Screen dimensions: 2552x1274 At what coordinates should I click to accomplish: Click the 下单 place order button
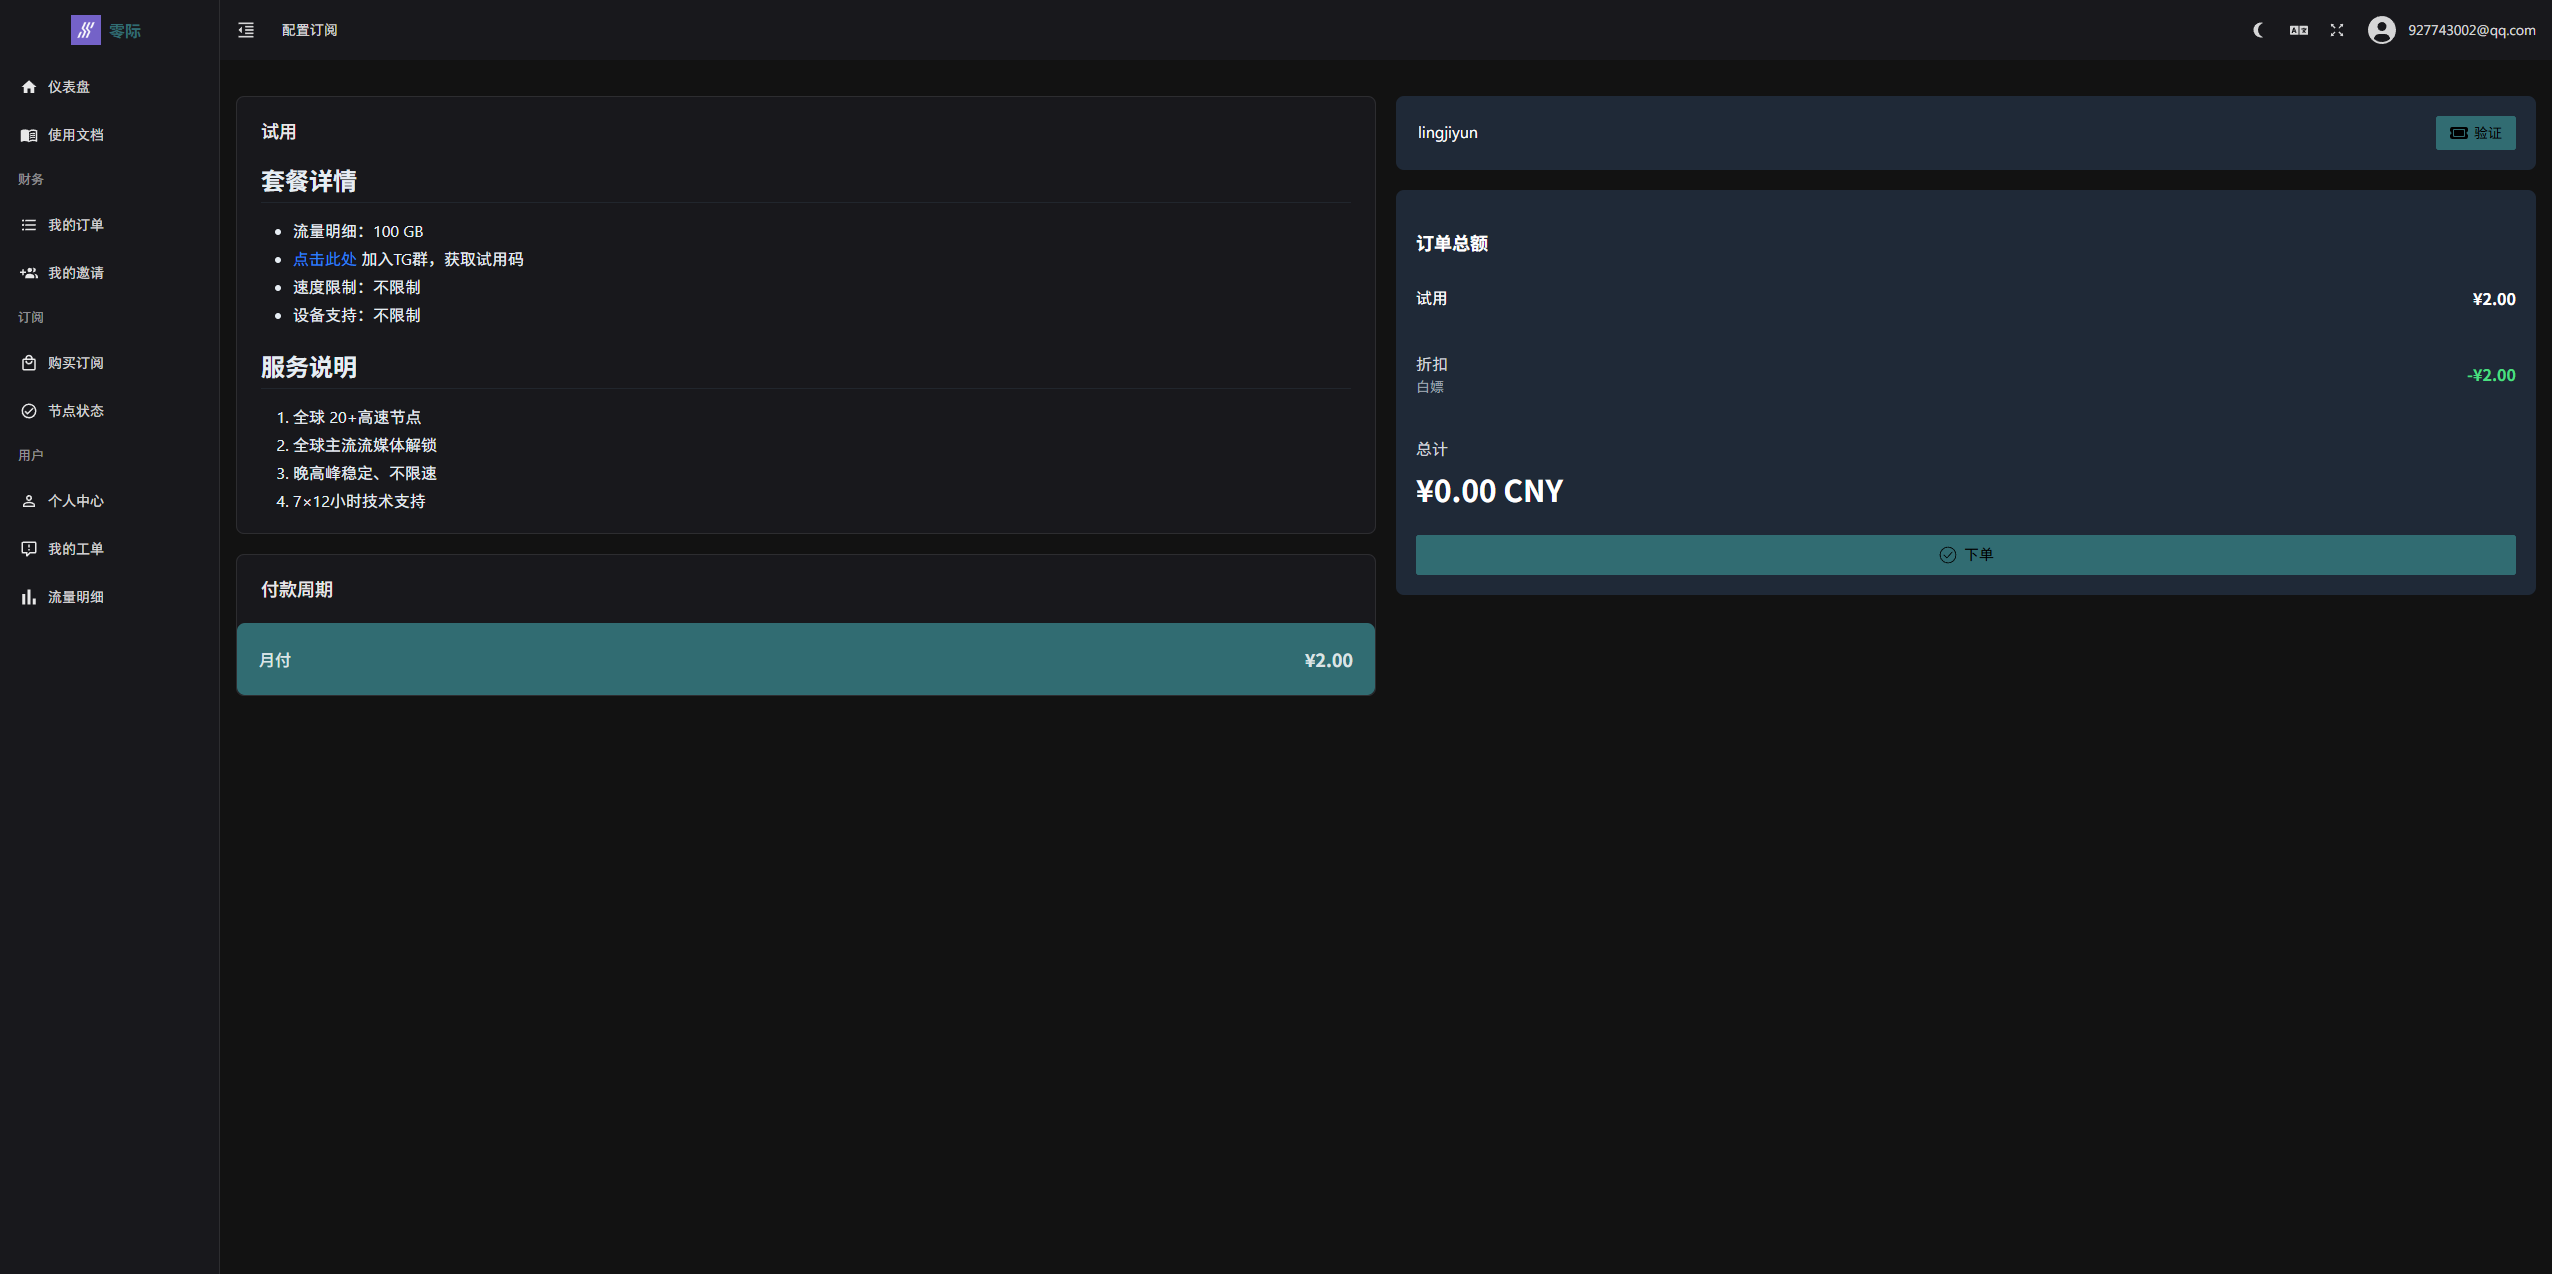coord(1965,555)
